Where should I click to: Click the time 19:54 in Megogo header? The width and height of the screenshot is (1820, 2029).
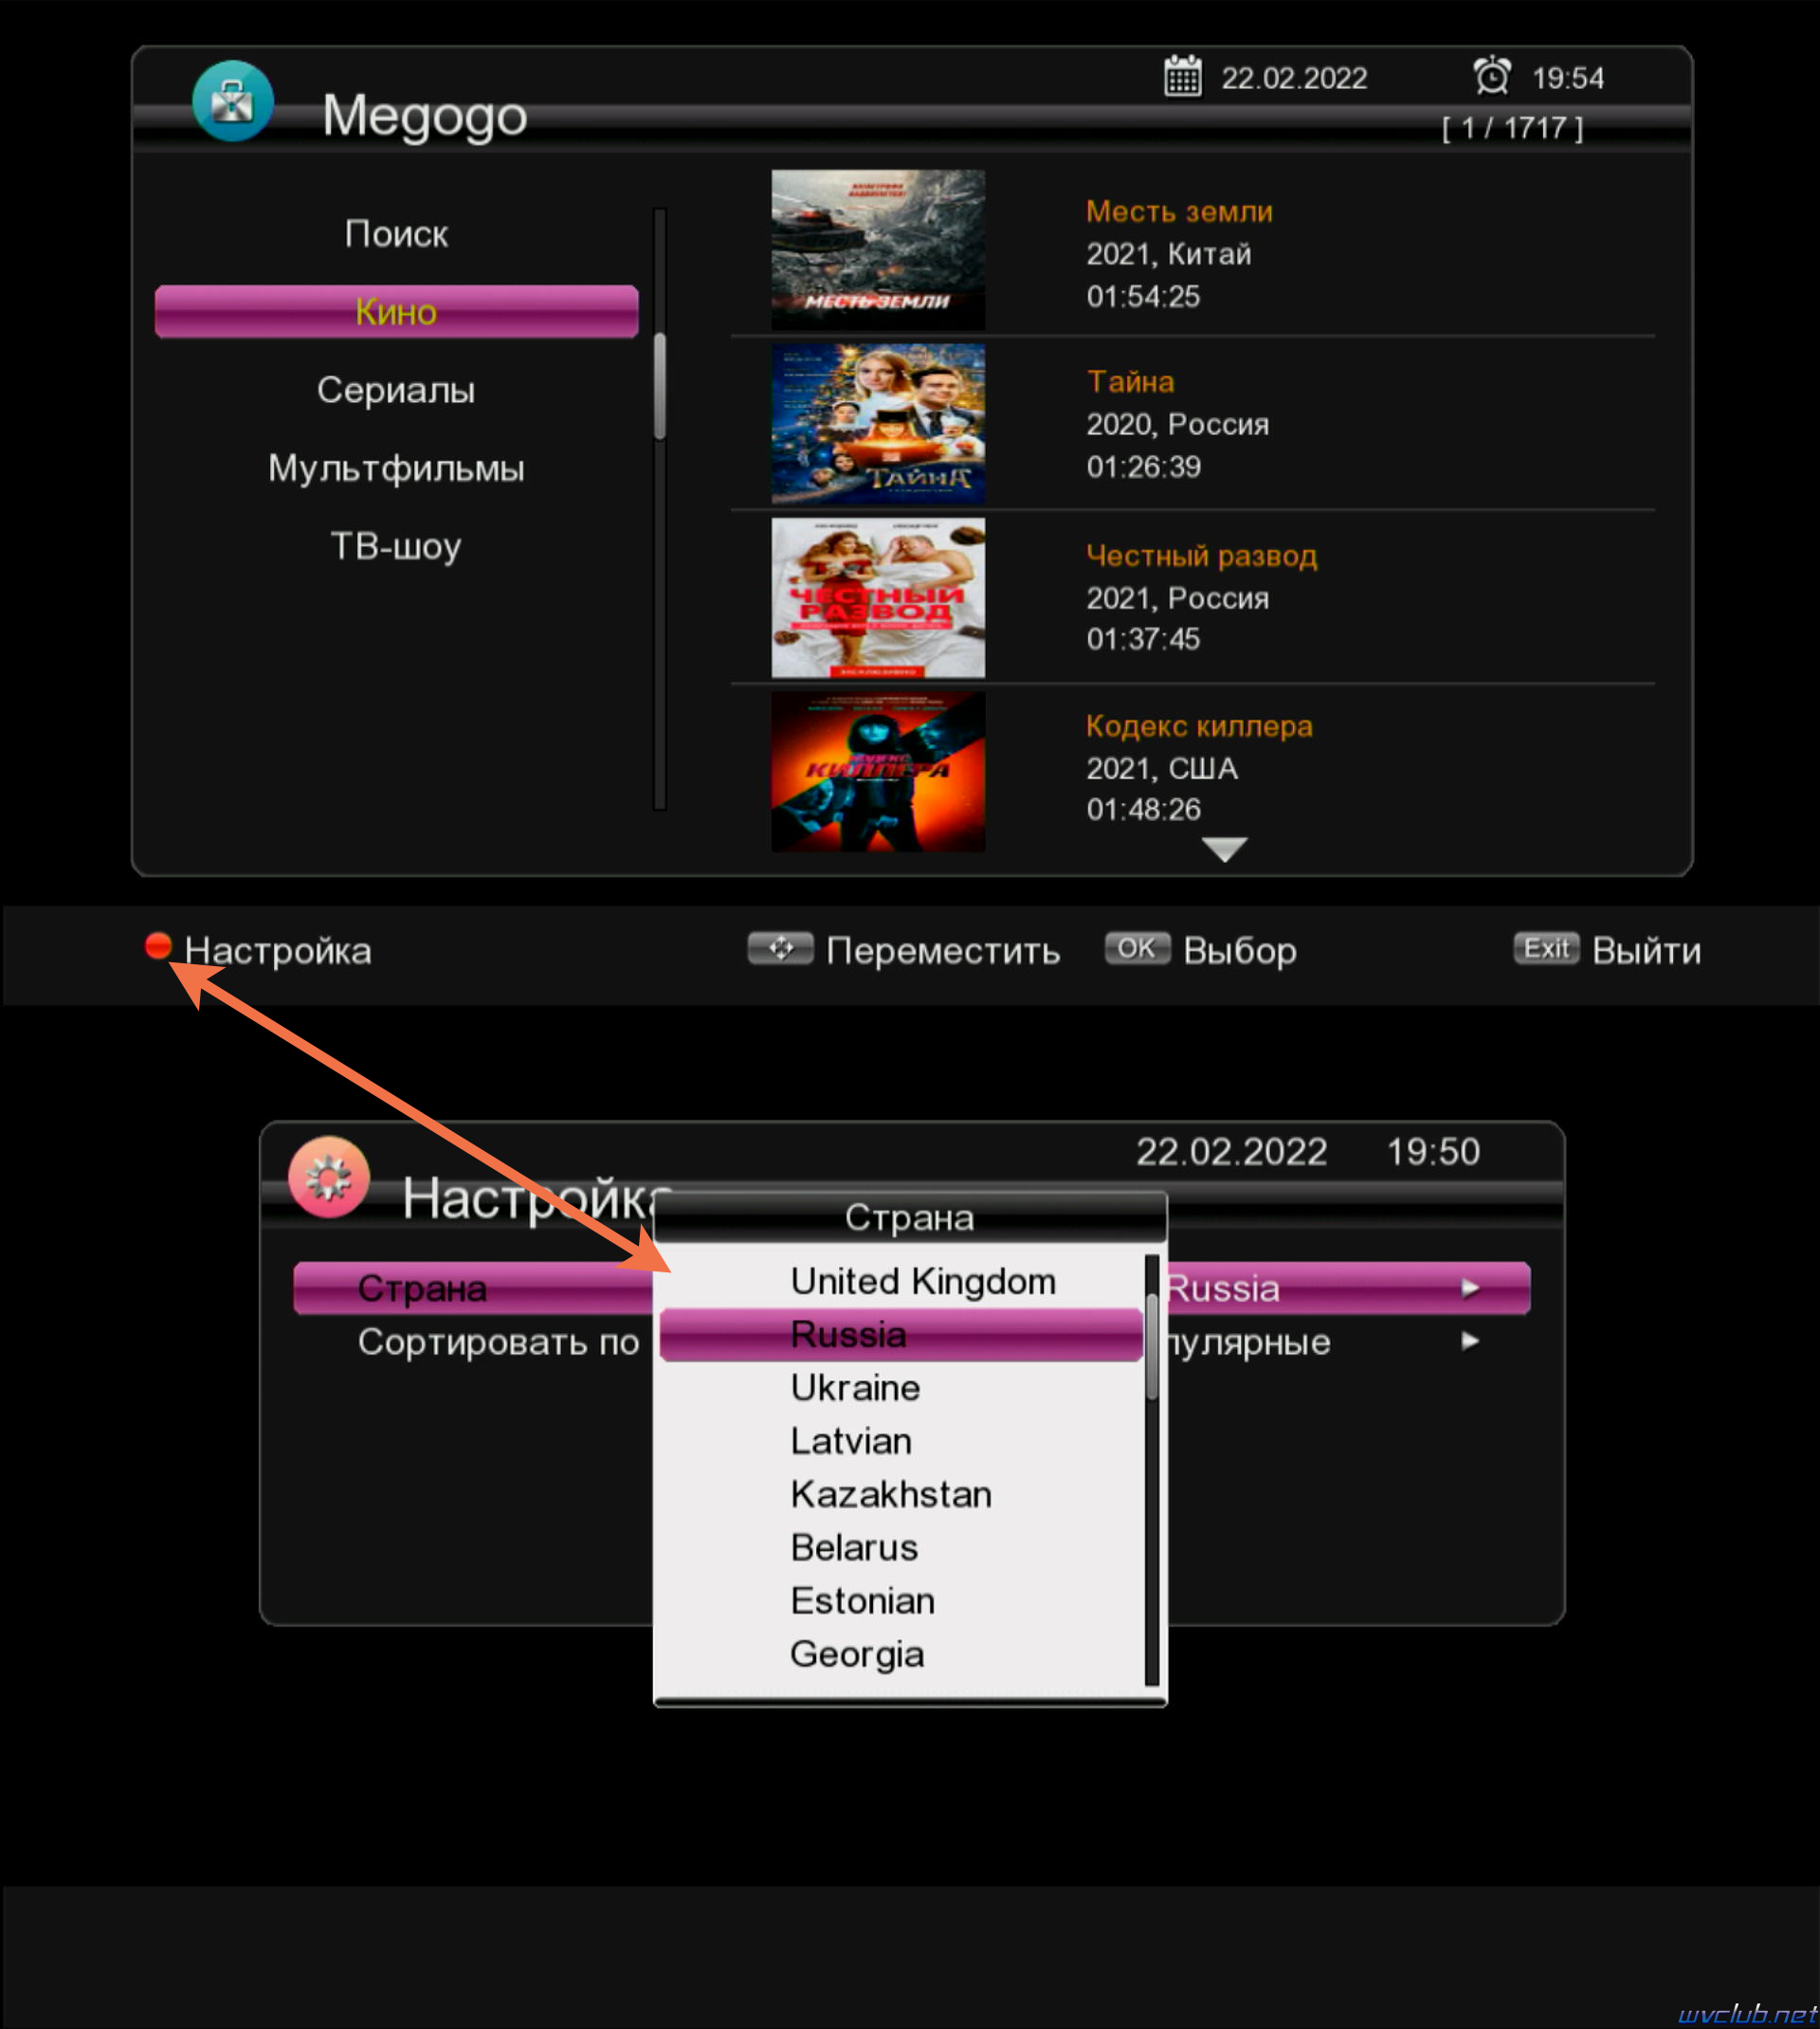pyautogui.click(x=1568, y=78)
